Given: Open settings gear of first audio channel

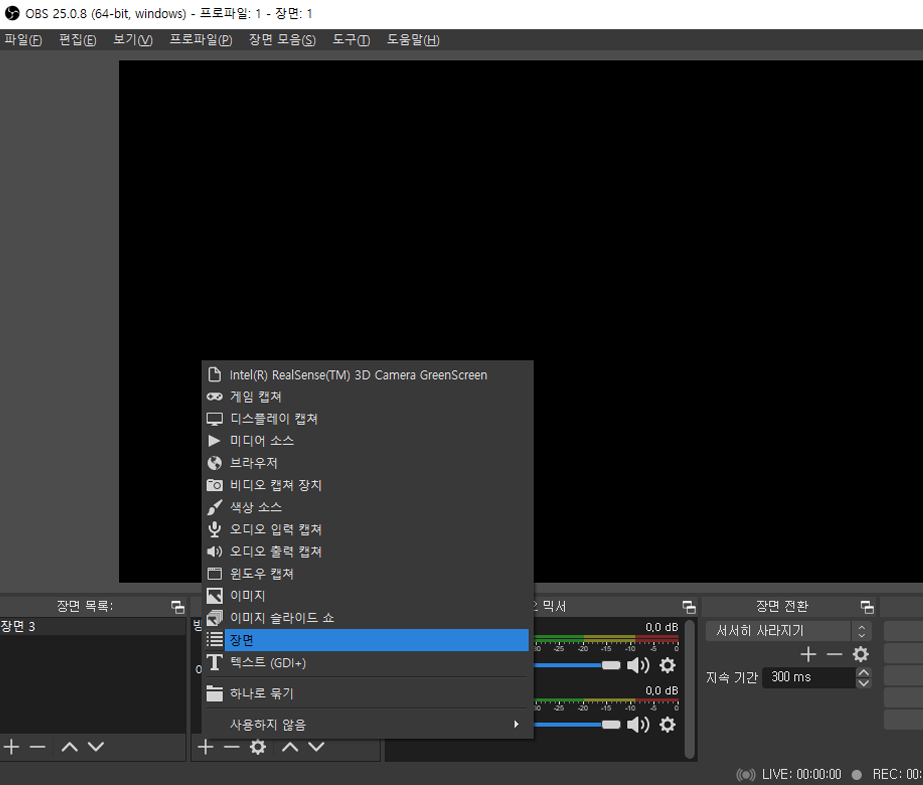Looking at the screenshot, I should click(668, 665).
